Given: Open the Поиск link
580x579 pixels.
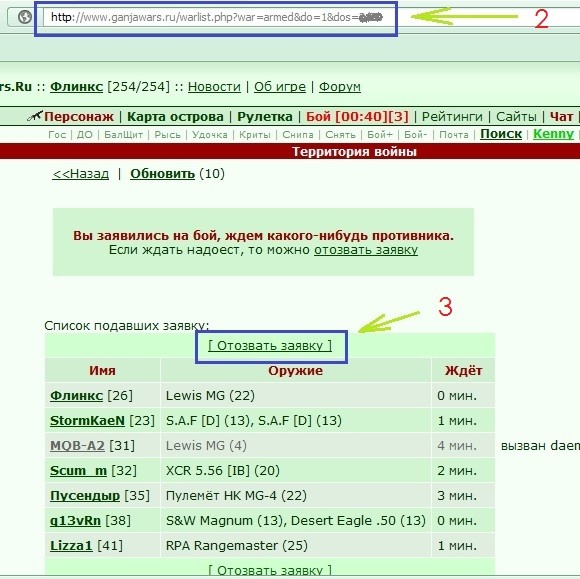Looking at the screenshot, I should coord(501,134).
